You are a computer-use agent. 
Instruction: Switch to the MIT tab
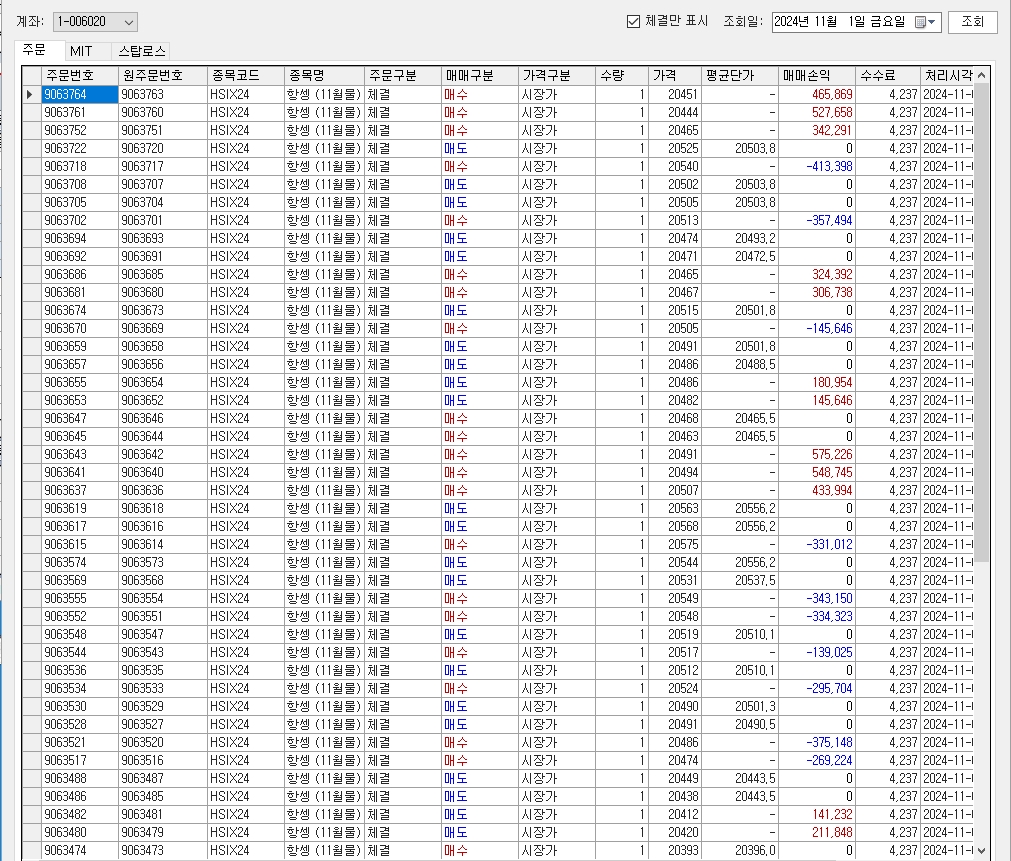81,51
